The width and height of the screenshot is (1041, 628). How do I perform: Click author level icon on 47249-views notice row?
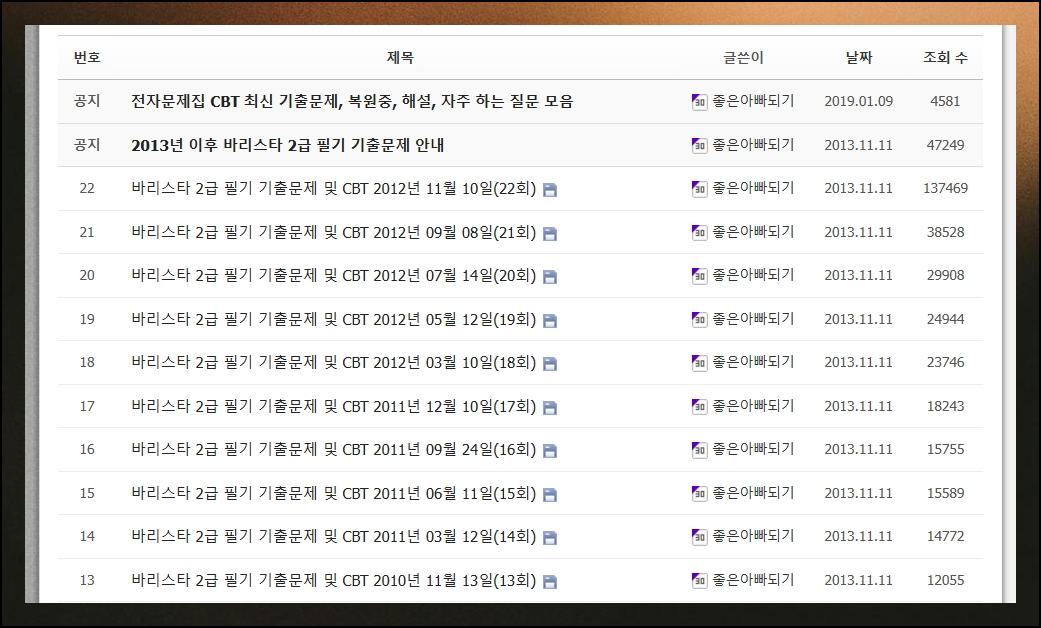699,145
